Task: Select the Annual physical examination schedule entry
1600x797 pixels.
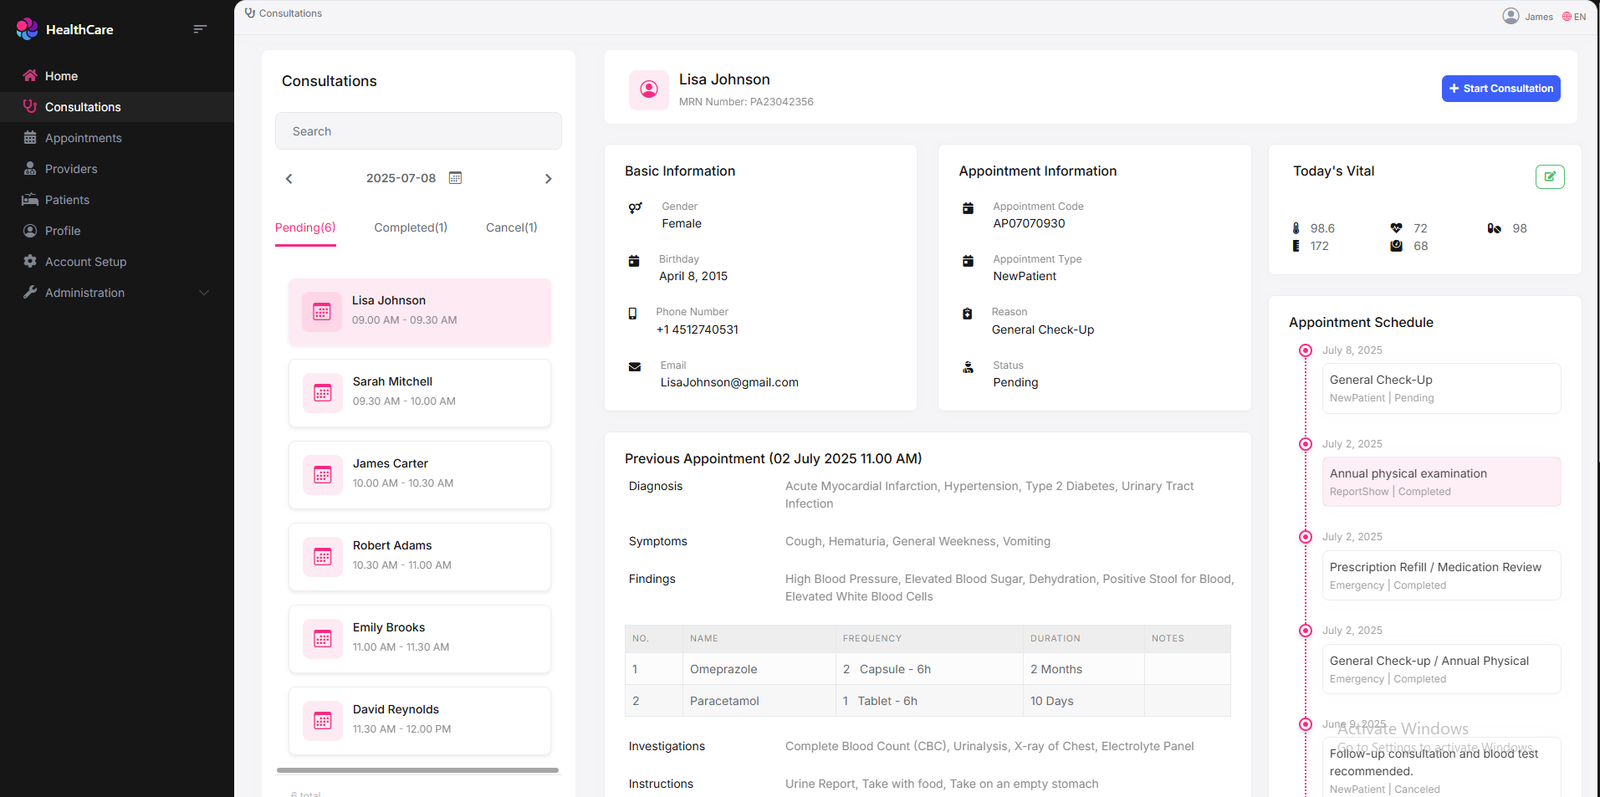Action: coord(1440,482)
